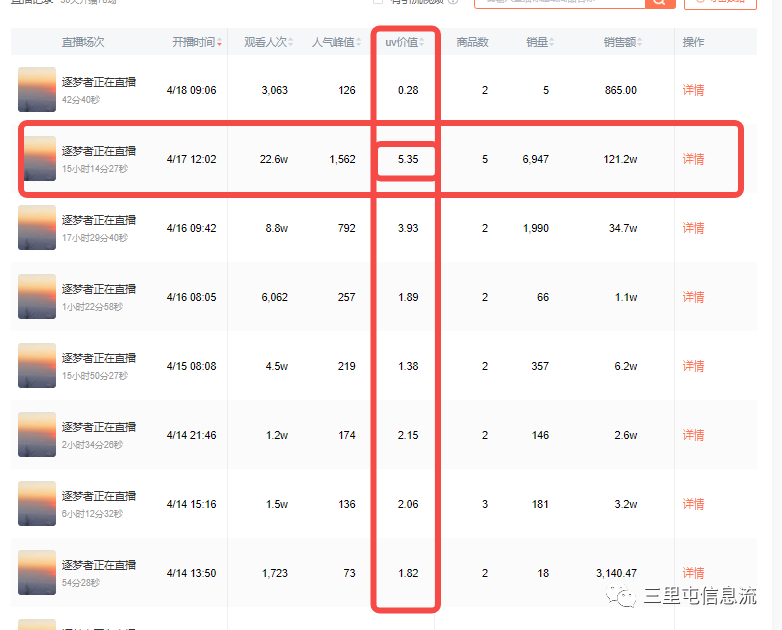
Task: Click the viewer count 22.6w
Action: click(x=274, y=159)
